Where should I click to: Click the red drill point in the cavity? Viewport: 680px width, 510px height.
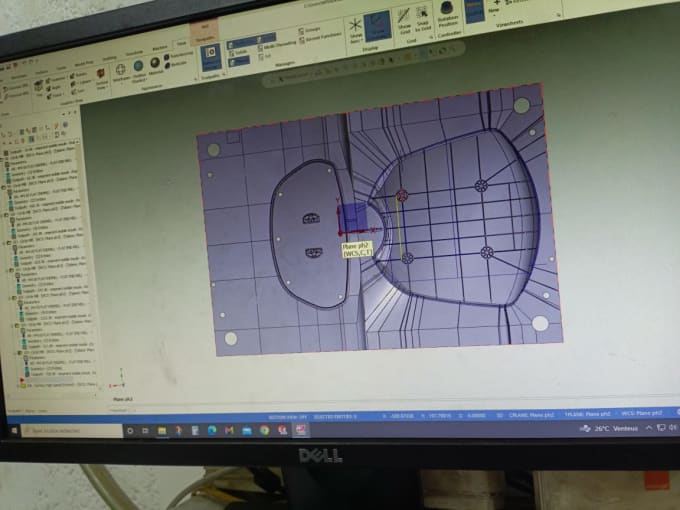(402, 195)
